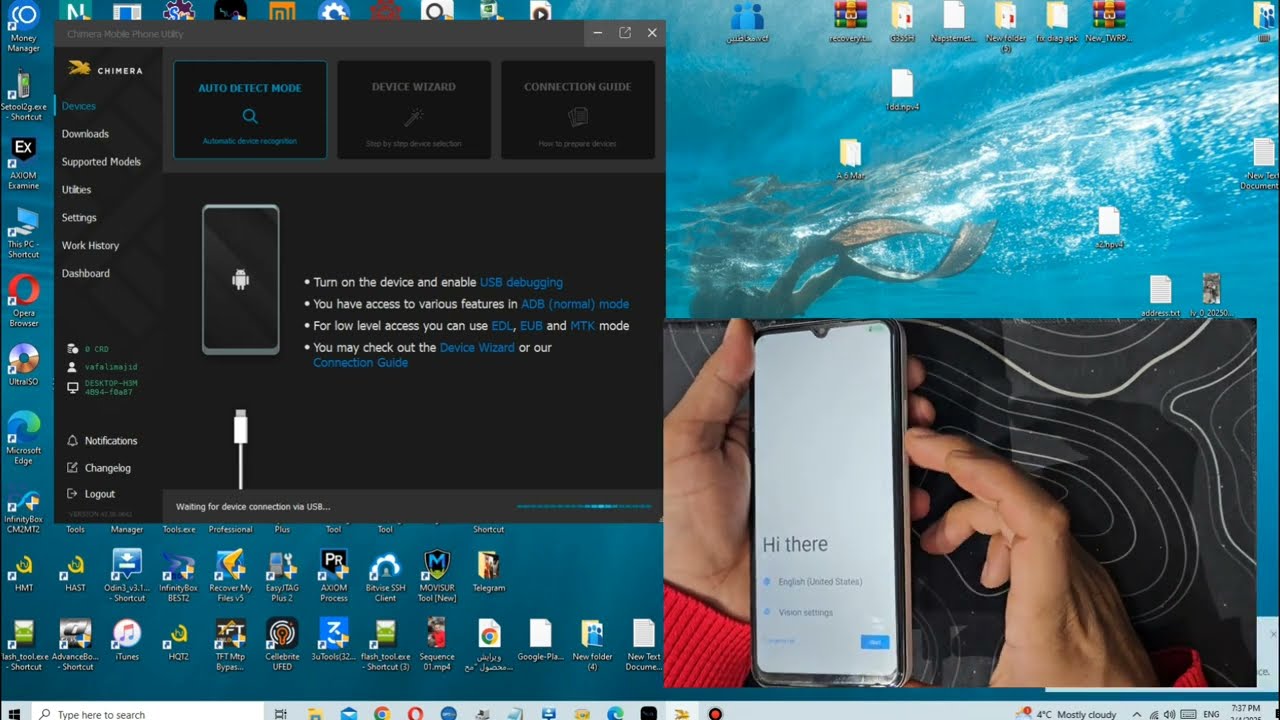Viewport: 1280px width, 720px height.
Task: Open the Device Wizard text link
Action: point(477,348)
